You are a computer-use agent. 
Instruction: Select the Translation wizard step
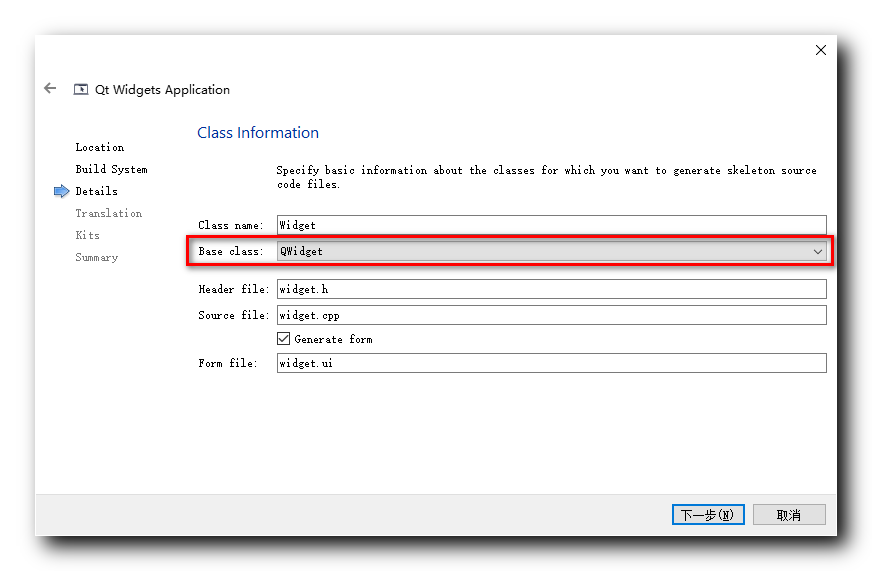click(108, 213)
